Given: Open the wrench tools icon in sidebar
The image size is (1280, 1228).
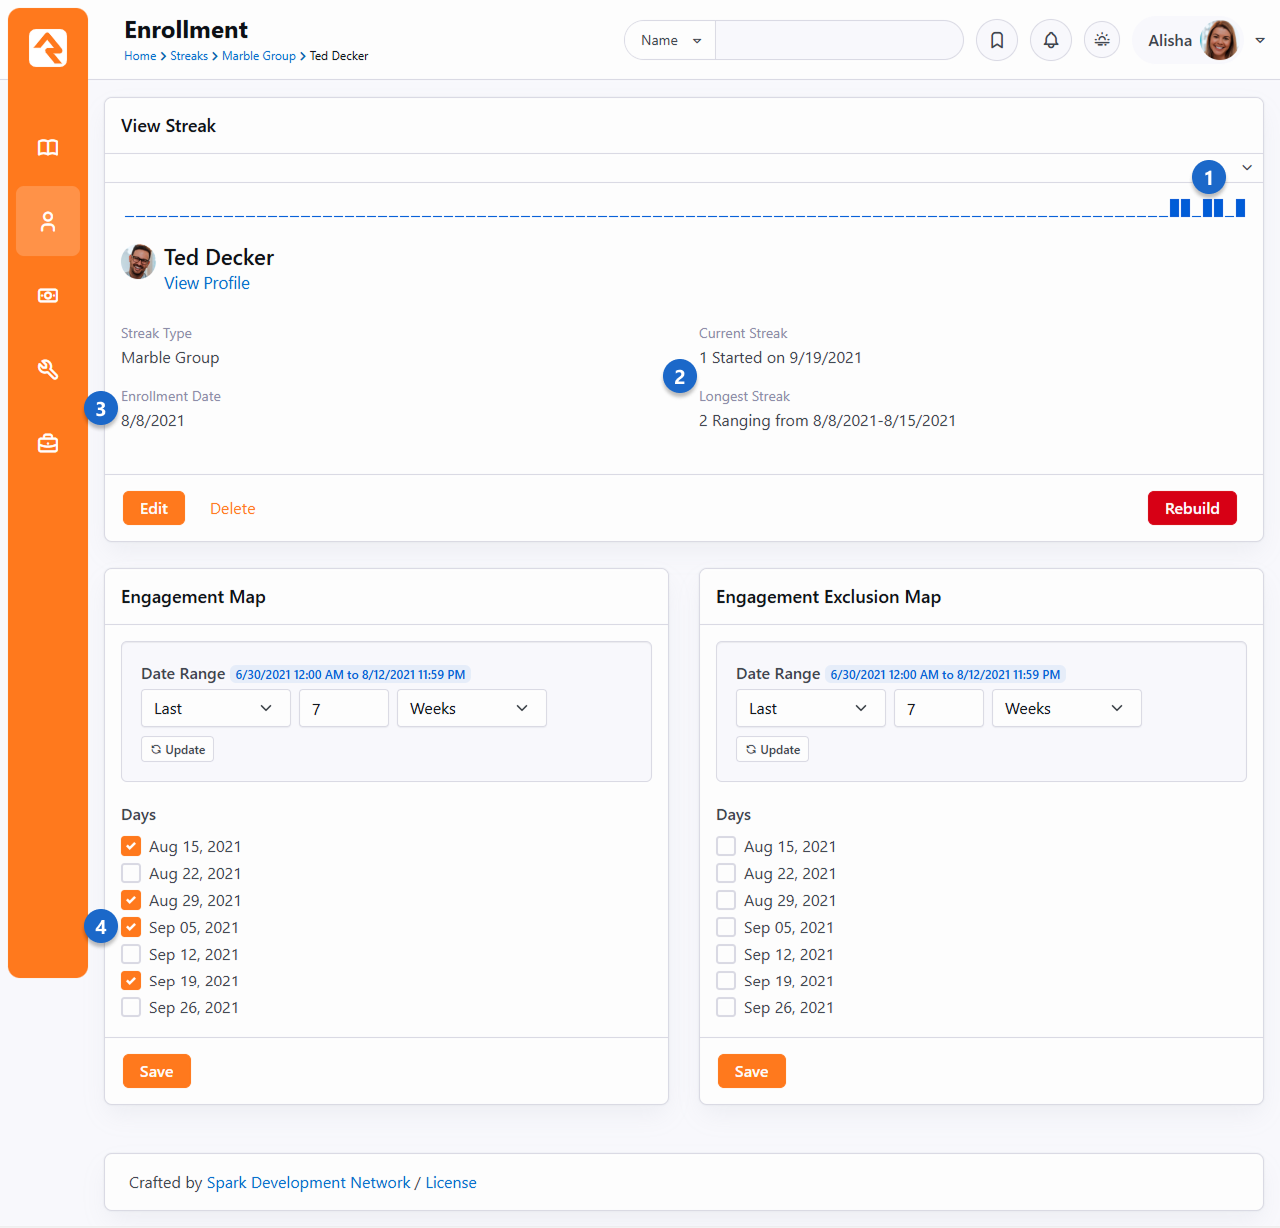Looking at the screenshot, I should pos(48,370).
